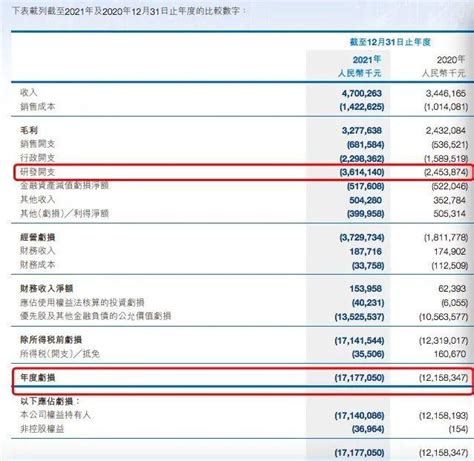The width and height of the screenshot is (474, 461).
Task: Select the 財務收入淨額 row label
Action: tap(46, 288)
